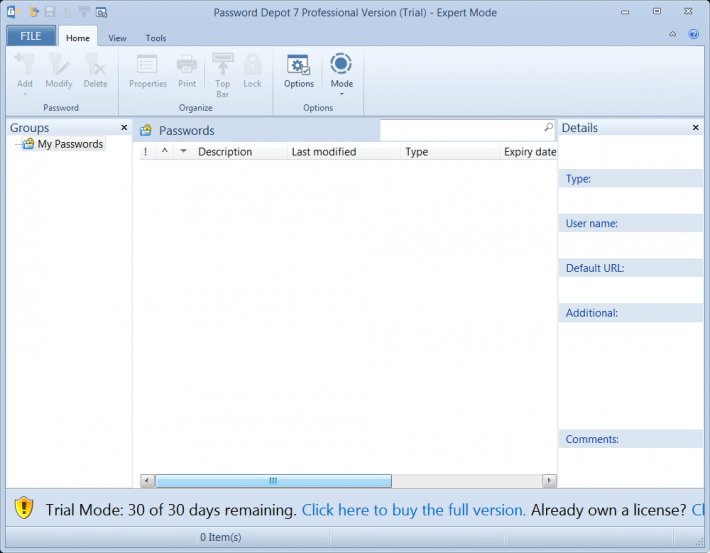This screenshot has height=553, width=710.
Task: Click the 'Trial Mode: 30 of 30 days remaining' text
Action: pyautogui.click(x=171, y=510)
